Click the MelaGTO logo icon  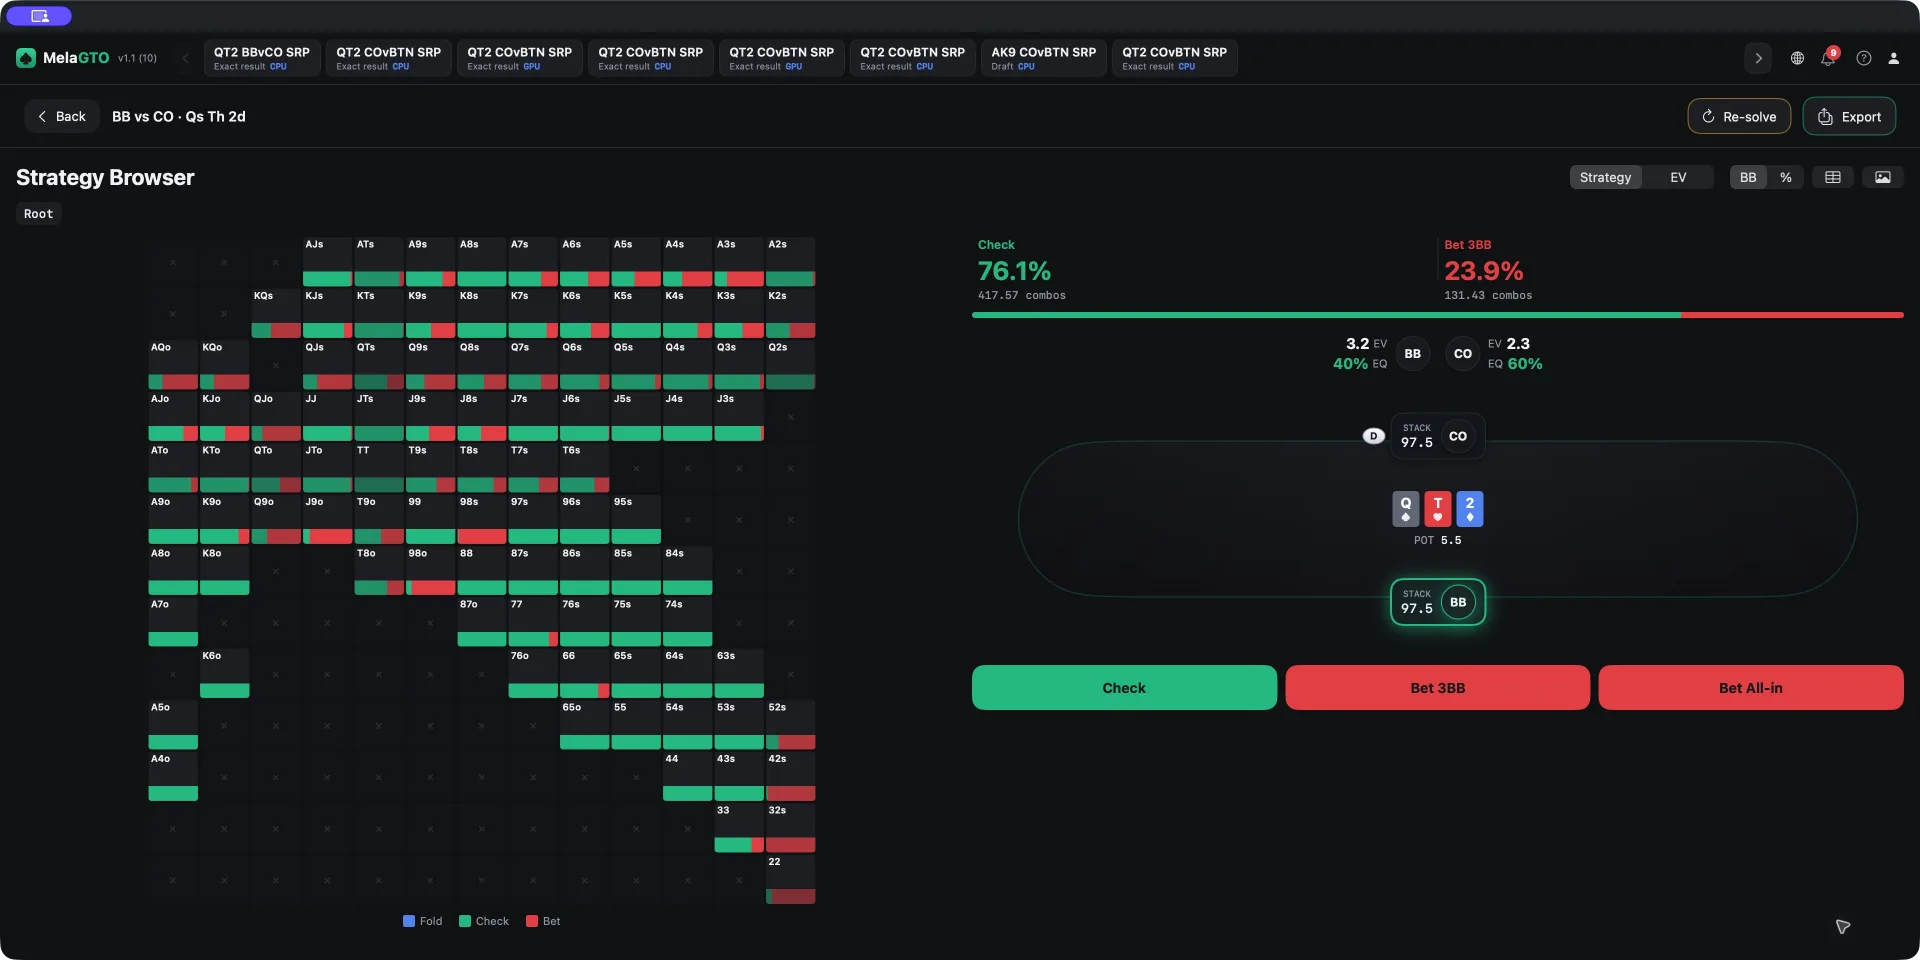pos(26,58)
